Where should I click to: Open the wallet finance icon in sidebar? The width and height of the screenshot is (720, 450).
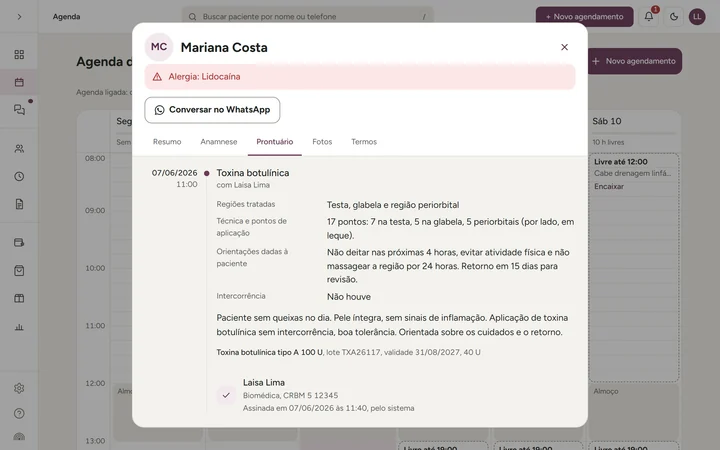19,242
